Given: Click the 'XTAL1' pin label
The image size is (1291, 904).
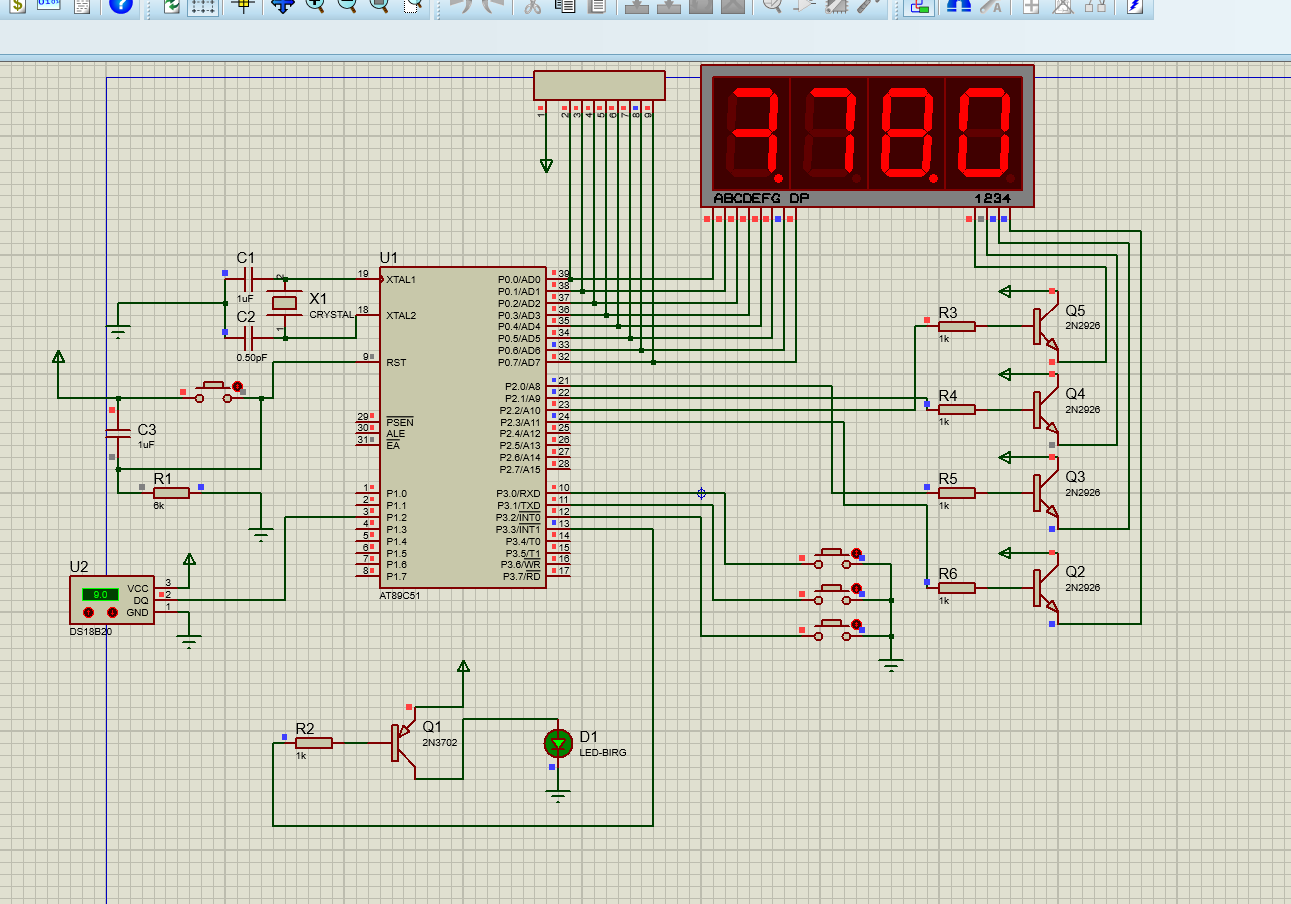Looking at the screenshot, I should 401,279.
